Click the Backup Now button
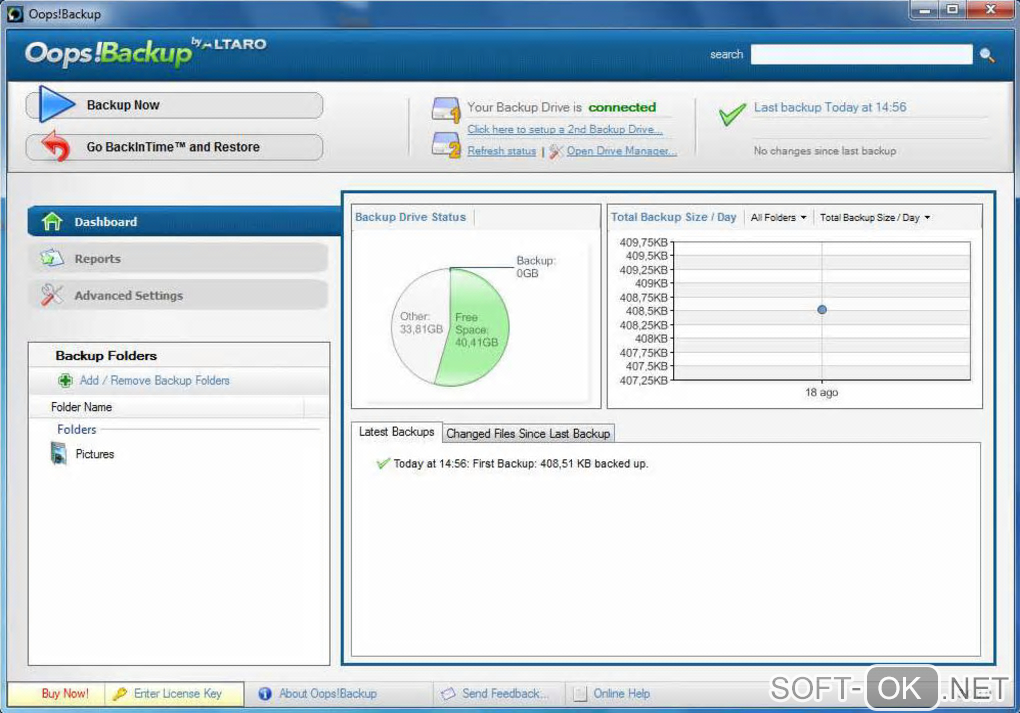This screenshot has height=713, width=1020. (174, 105)
